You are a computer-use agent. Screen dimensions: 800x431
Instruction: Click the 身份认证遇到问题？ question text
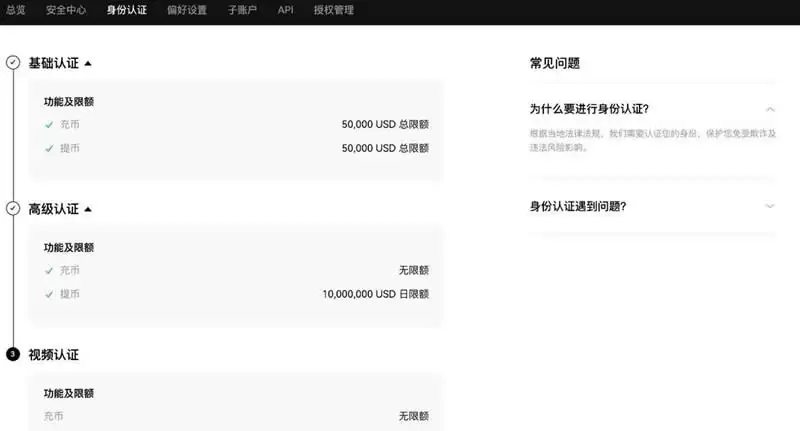[x=578, y=207]
